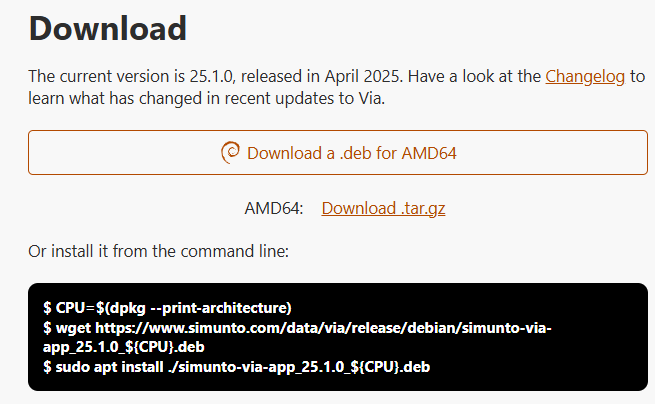Screen dimensions: 655x404
Task: Click the dollar prompt before sudo
Action: point(47,367)
